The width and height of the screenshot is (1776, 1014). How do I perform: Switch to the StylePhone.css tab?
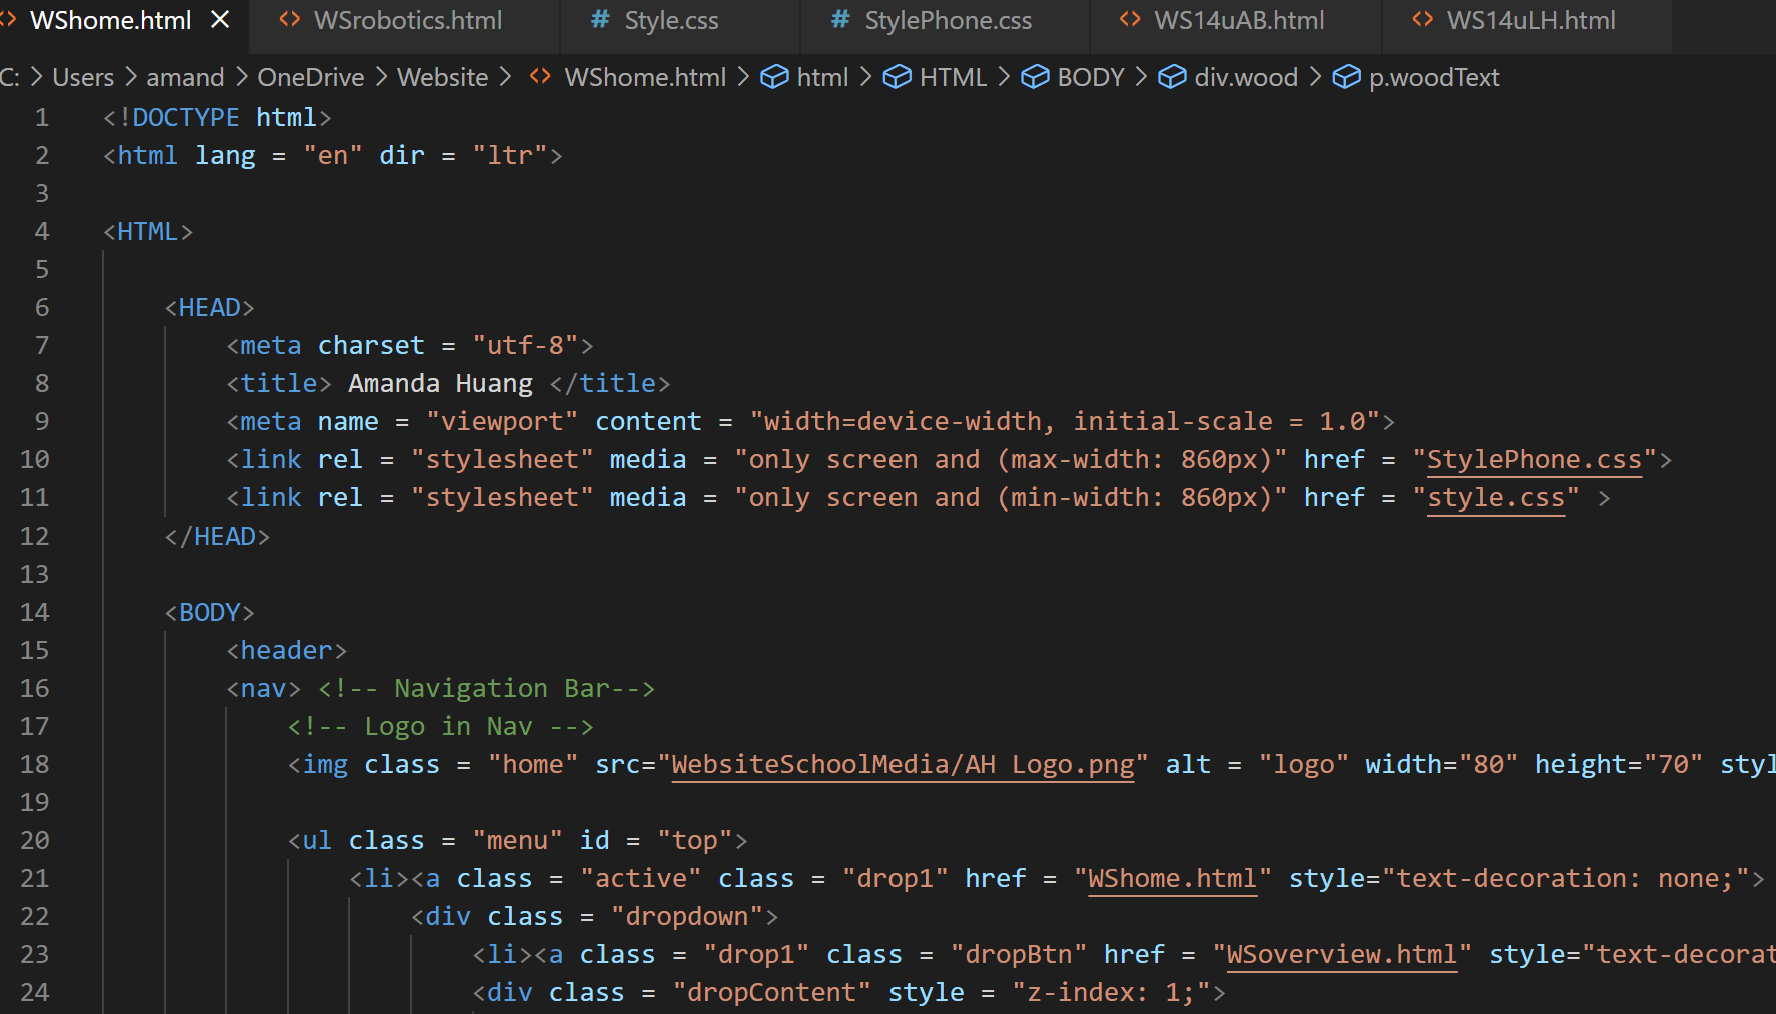947,20
